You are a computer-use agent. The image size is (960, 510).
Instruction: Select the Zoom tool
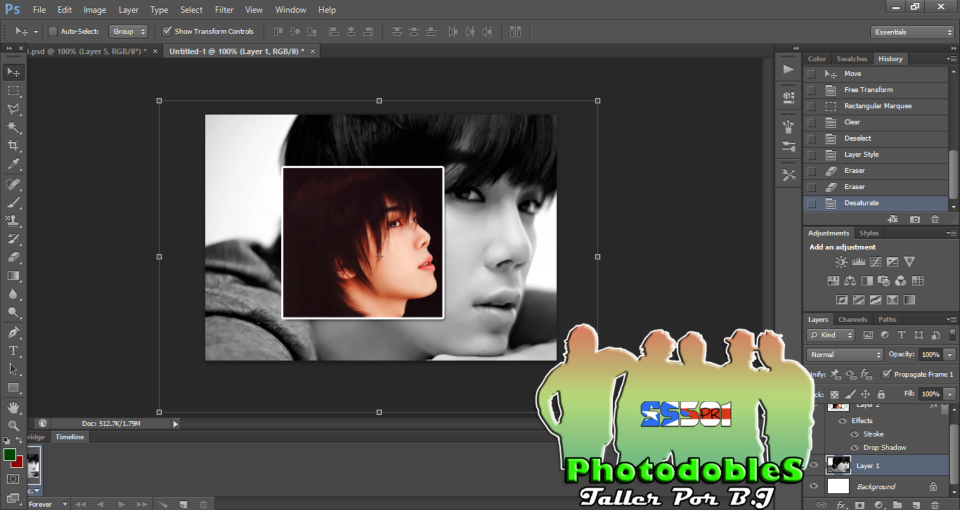(x=13, y=425)
